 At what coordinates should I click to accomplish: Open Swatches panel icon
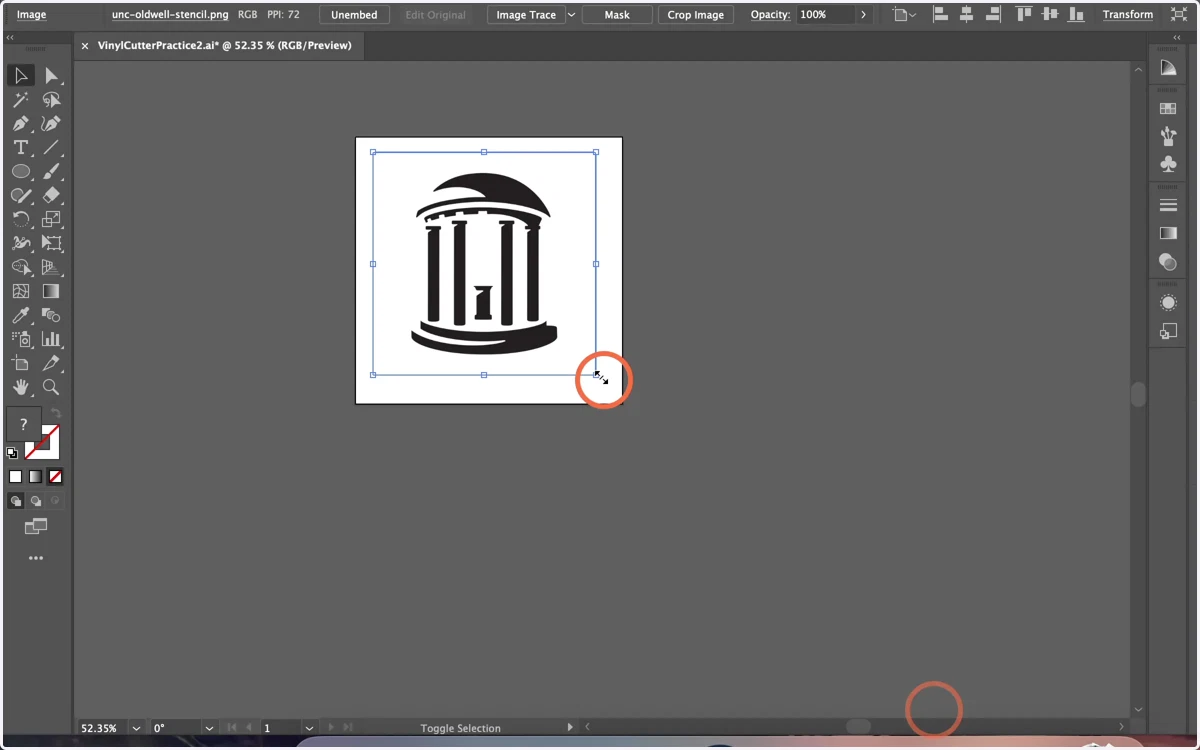coord(1168,108)
